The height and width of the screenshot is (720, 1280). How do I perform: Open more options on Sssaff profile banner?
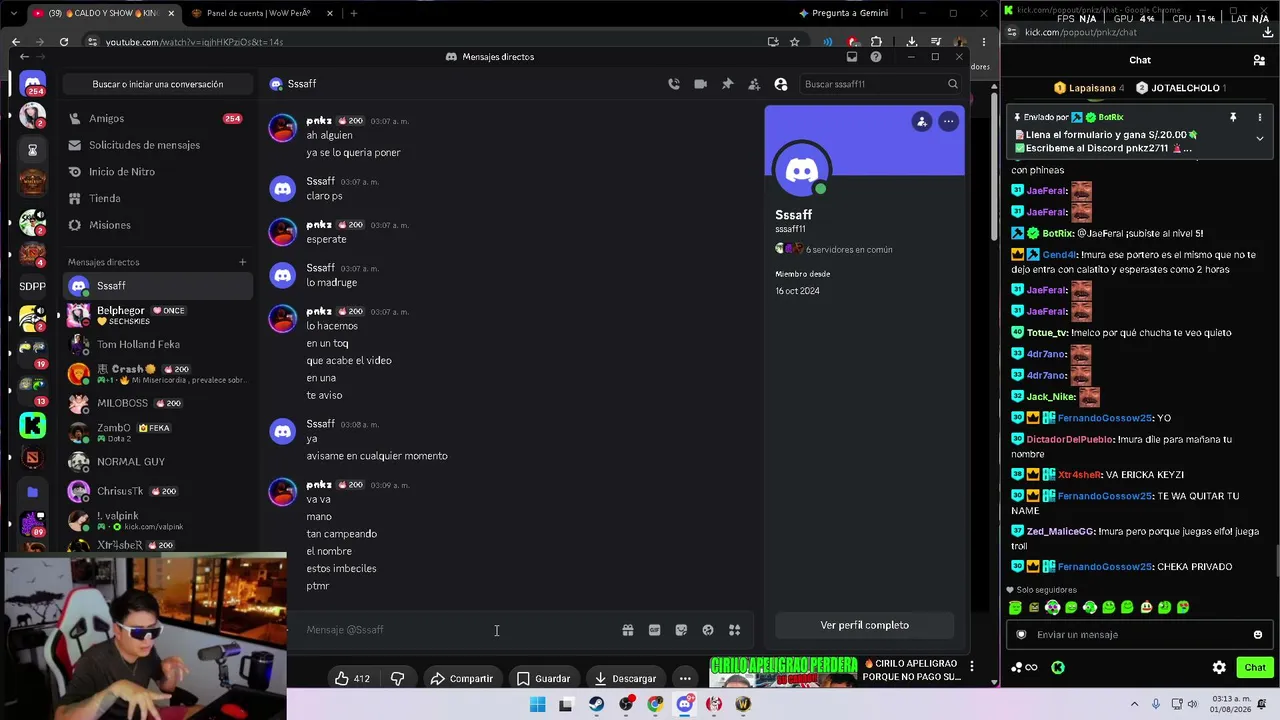[x=948, y=121]
